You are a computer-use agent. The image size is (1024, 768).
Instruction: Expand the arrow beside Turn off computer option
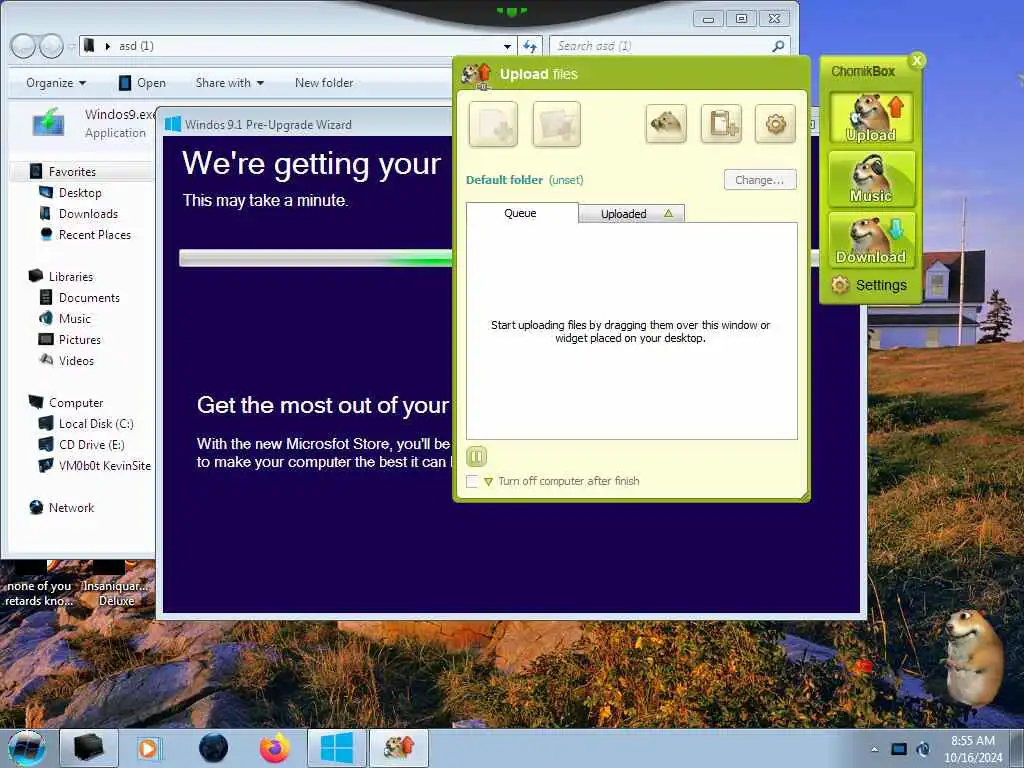pyautogui.click(x=488, y=482)
